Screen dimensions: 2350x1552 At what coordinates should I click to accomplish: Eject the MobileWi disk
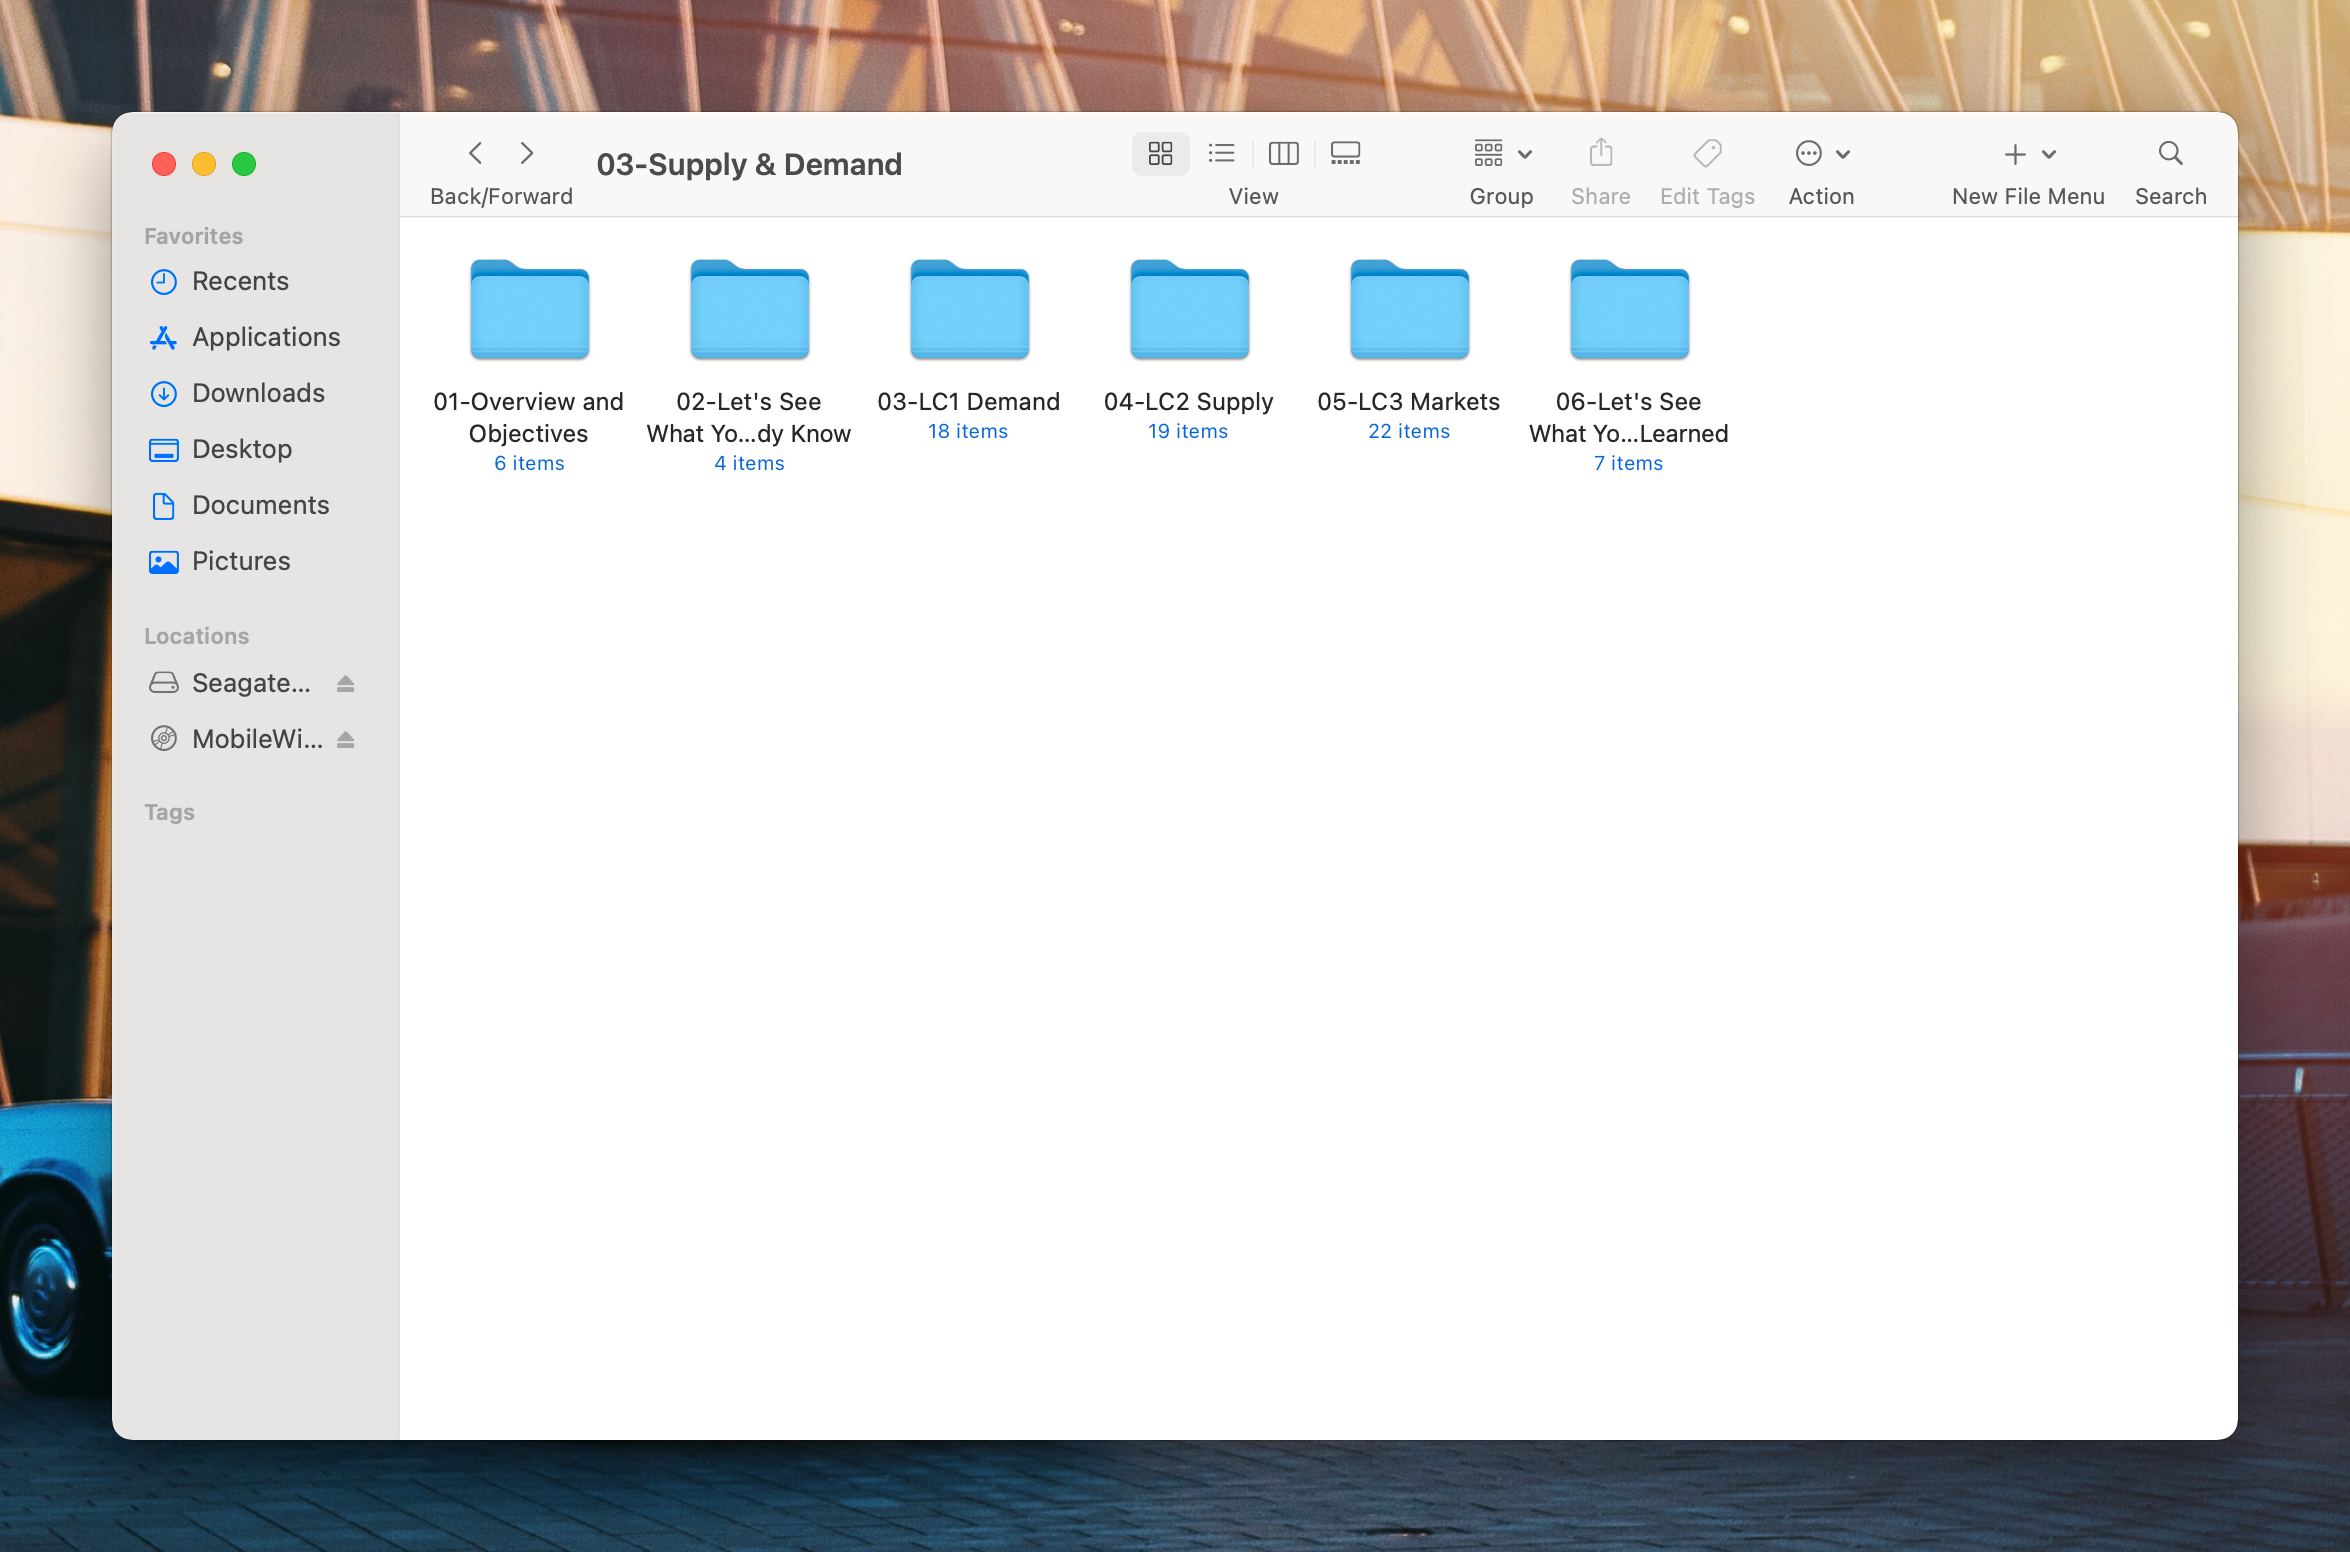click(345, 740)
